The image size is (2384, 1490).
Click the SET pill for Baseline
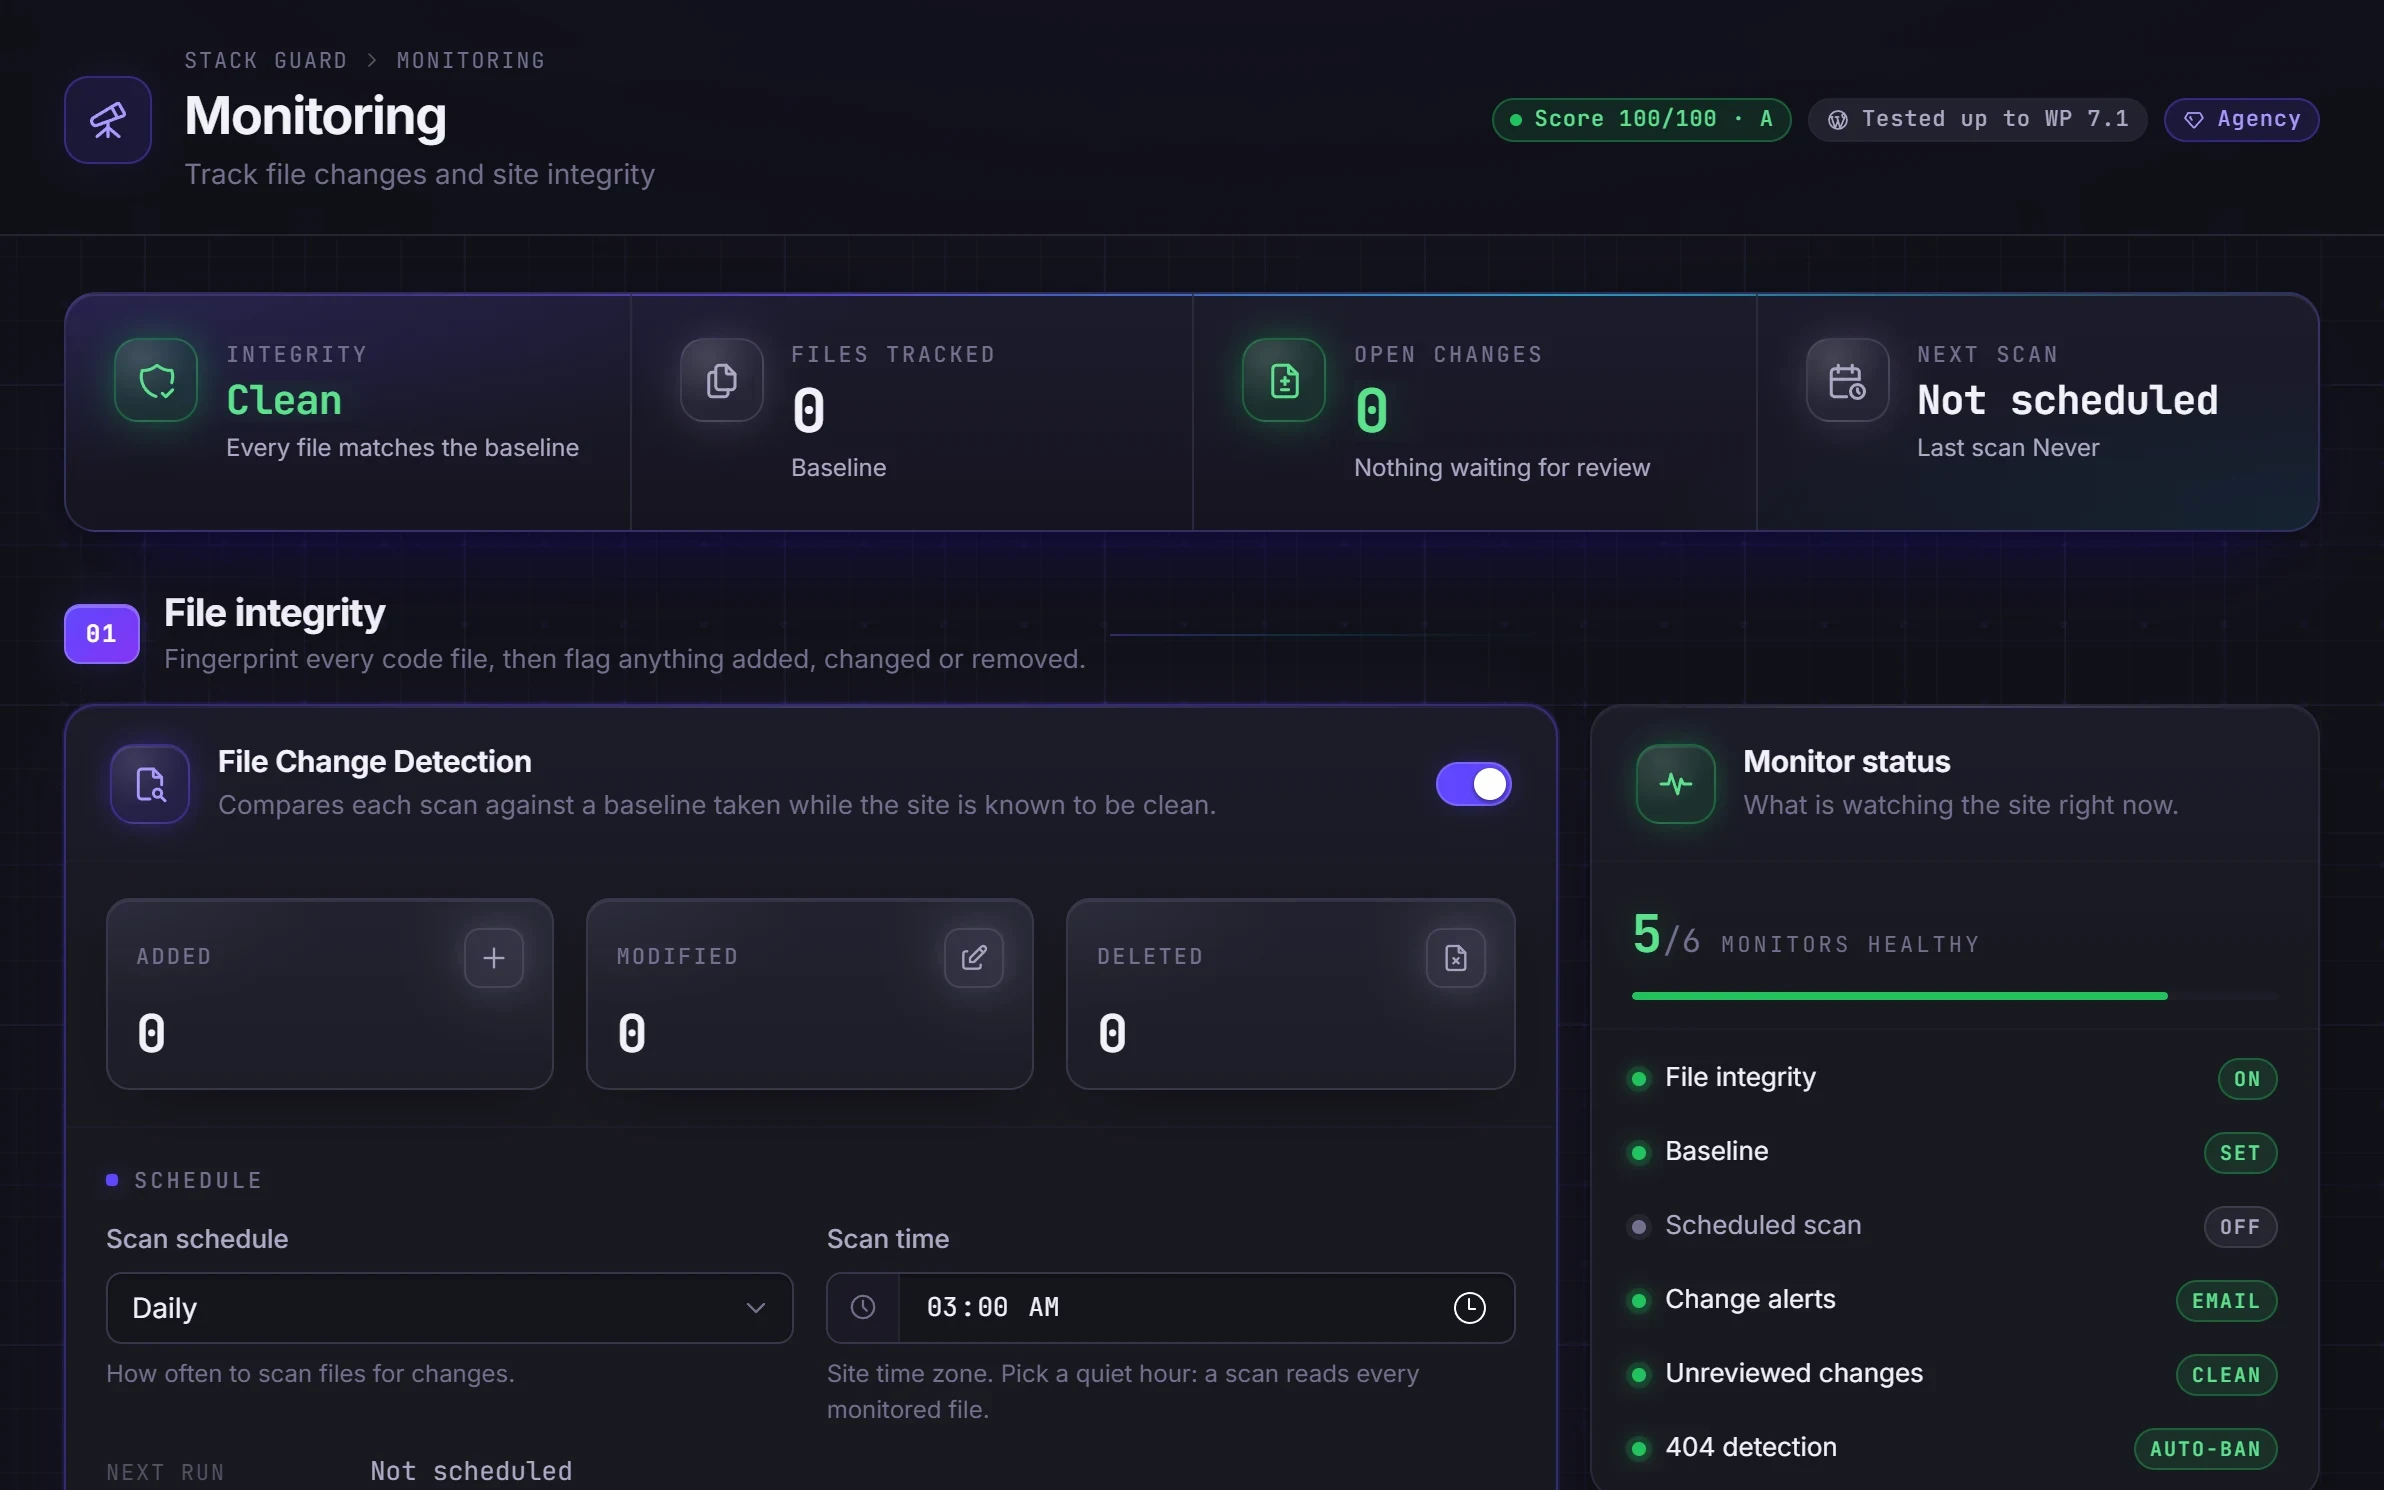2241,1153
